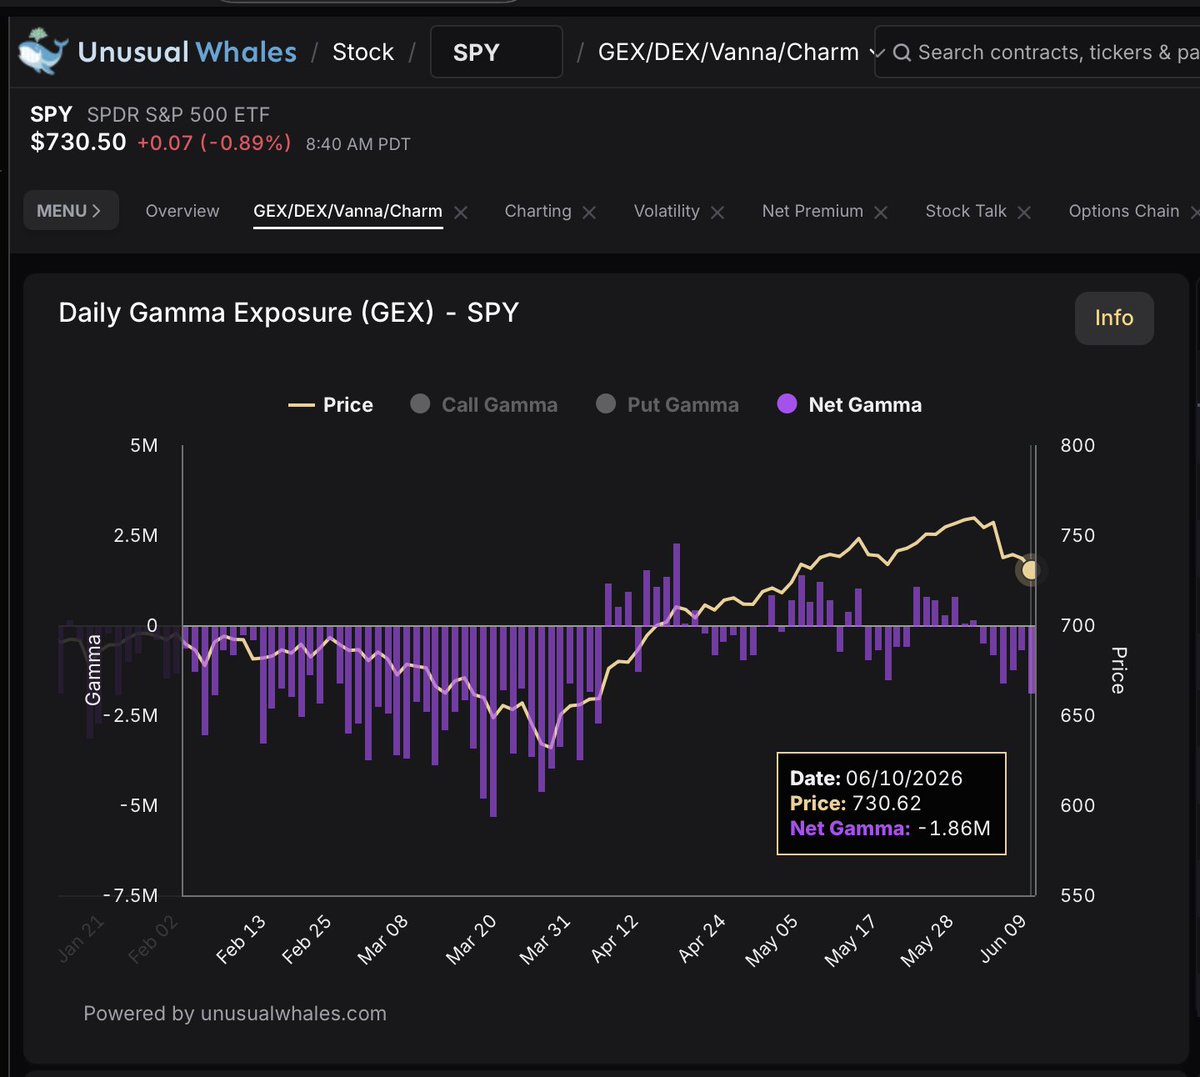Click the Jun 09 axis label
This screenshot has height=1077, width=1200.
1003,939
